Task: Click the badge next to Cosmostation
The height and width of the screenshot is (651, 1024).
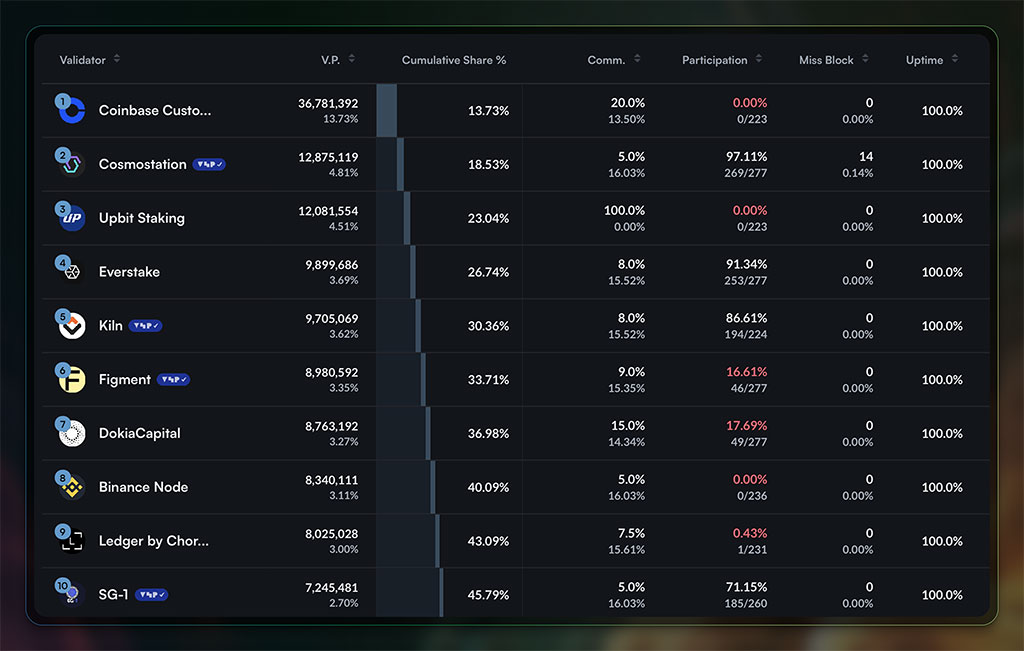Action: (209, 165)
